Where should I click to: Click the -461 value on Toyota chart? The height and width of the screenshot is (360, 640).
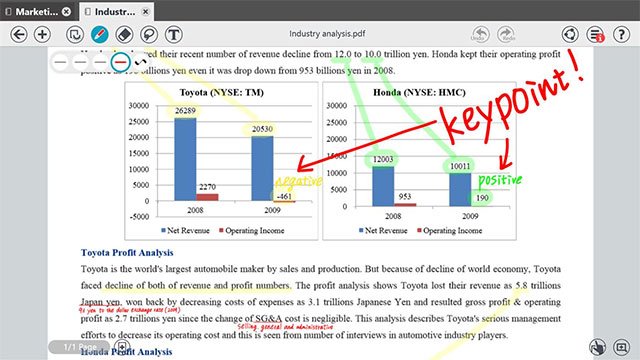(284, 196)
